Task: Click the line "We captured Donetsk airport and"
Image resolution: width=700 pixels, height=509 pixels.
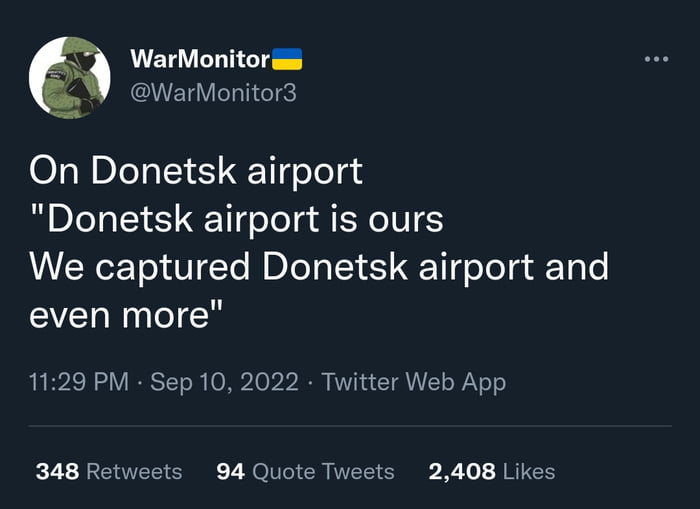Action: (319, 267)
